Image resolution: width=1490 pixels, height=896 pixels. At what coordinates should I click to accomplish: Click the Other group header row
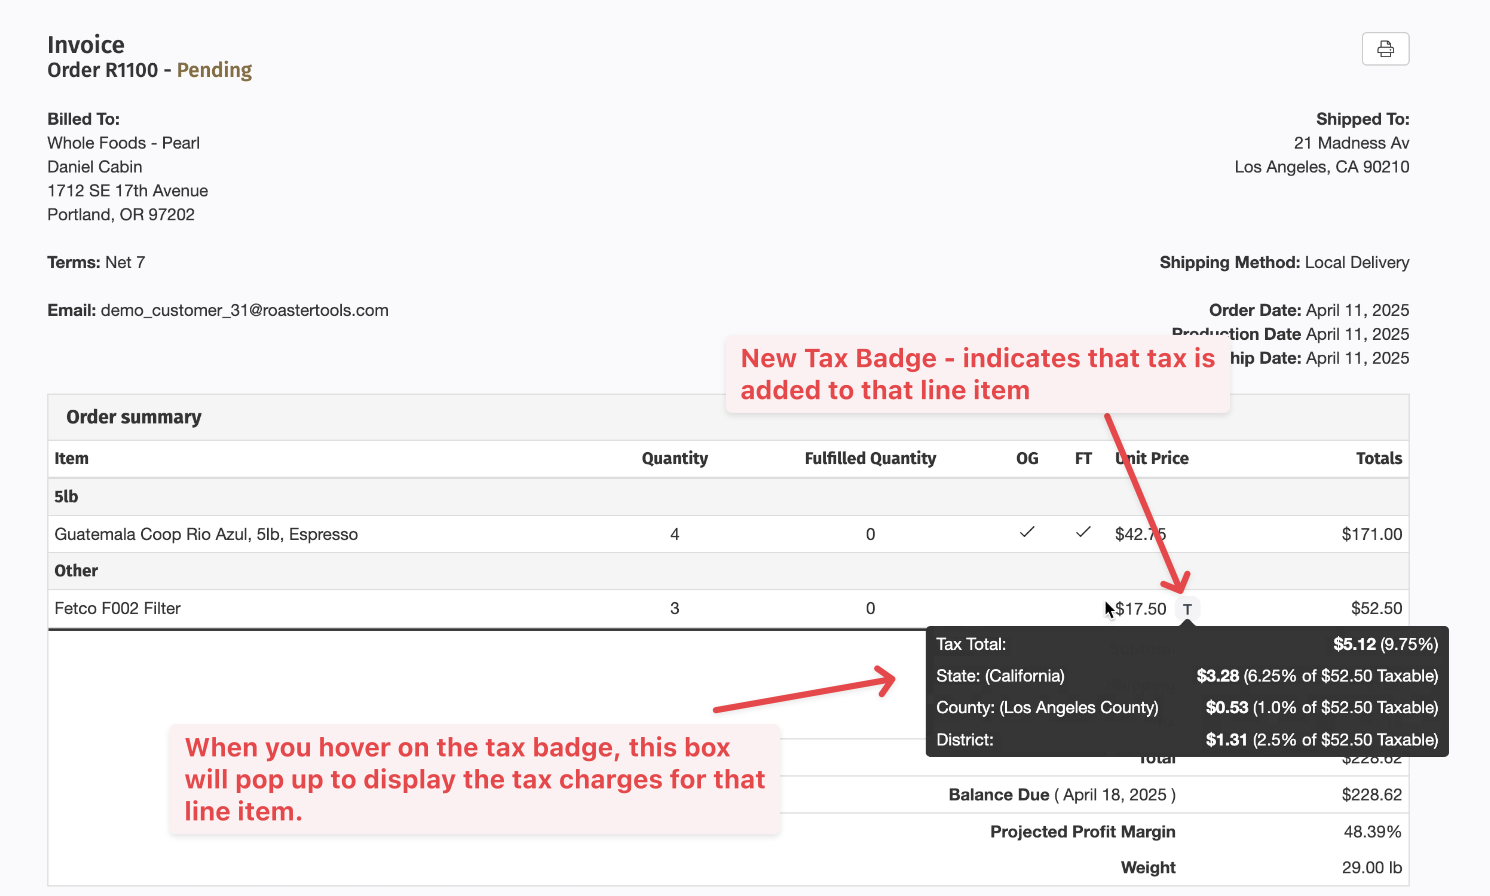pyautogui.click(x=728, y=571)
